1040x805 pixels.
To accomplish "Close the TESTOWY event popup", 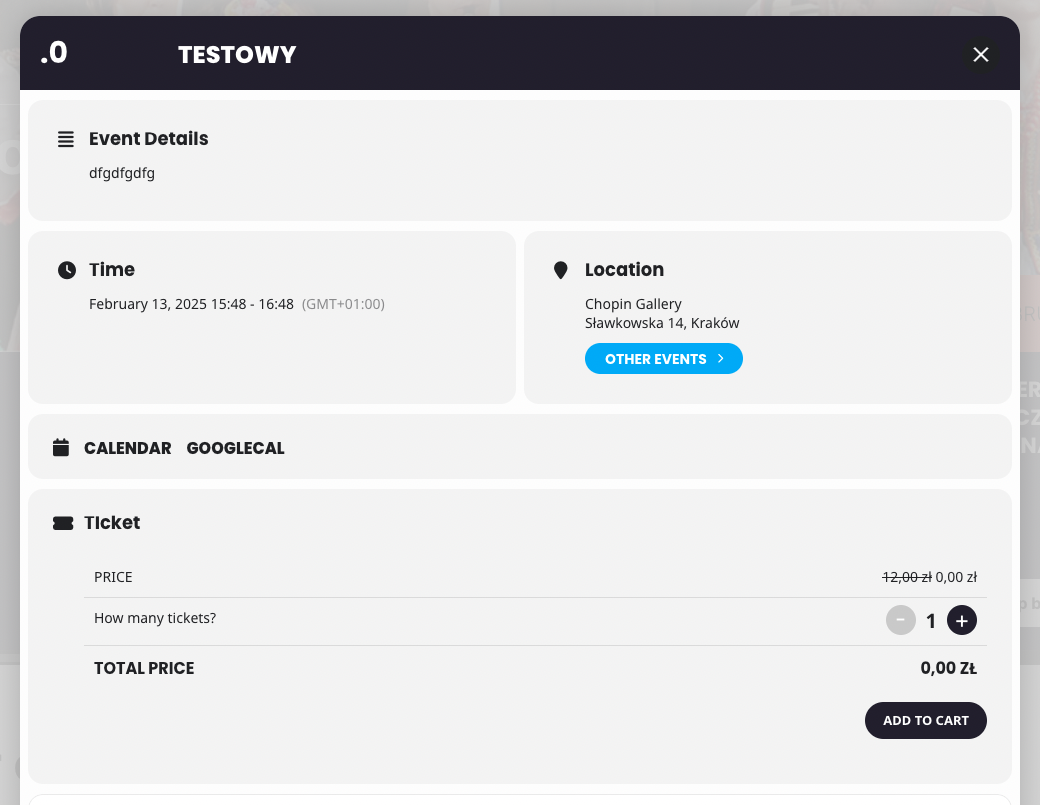I will click(980, 54).
